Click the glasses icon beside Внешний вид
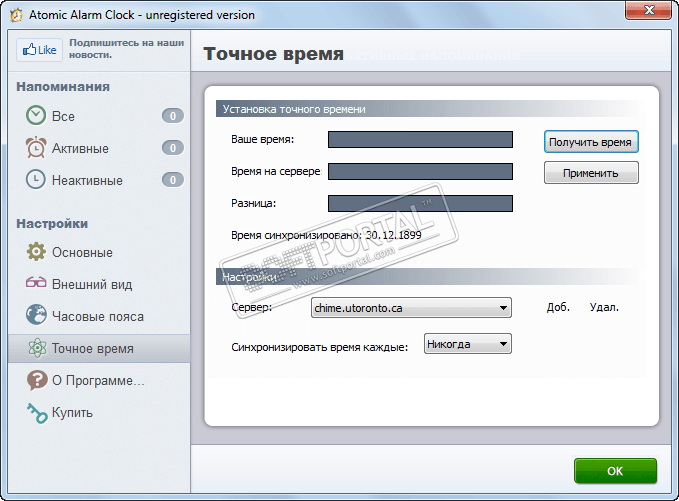Viewport: 679px width, 501px height. coord(36,282)
